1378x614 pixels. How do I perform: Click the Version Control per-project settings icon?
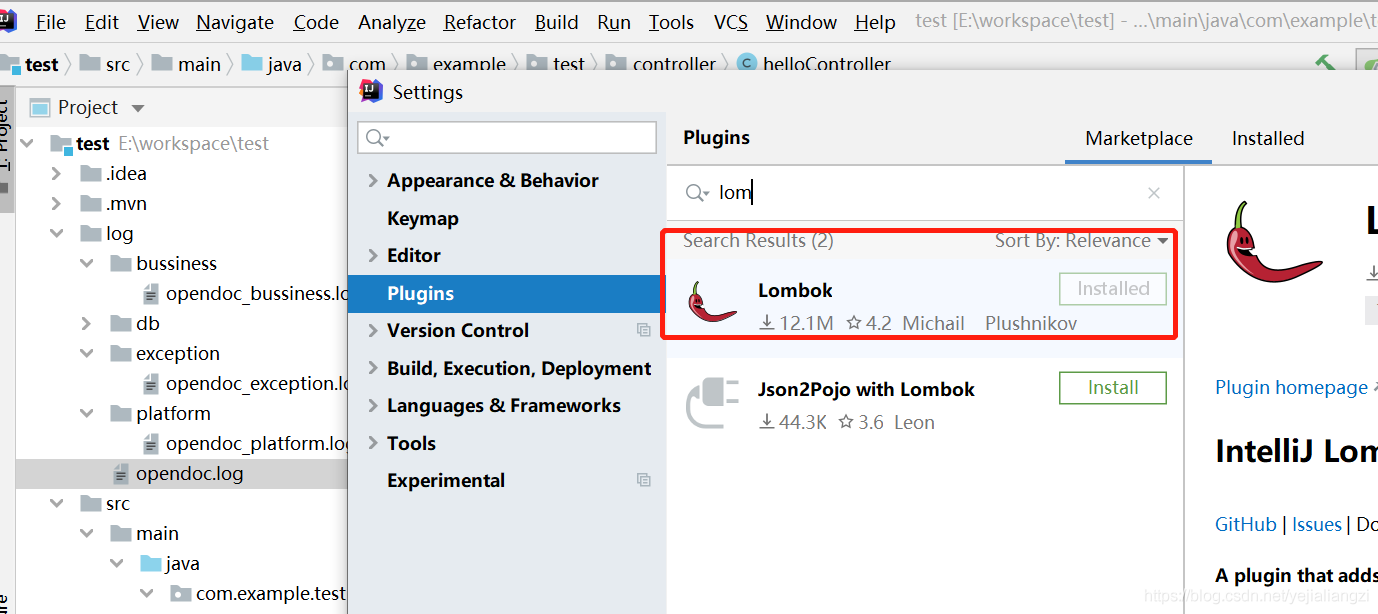click(x=643, y=330)
